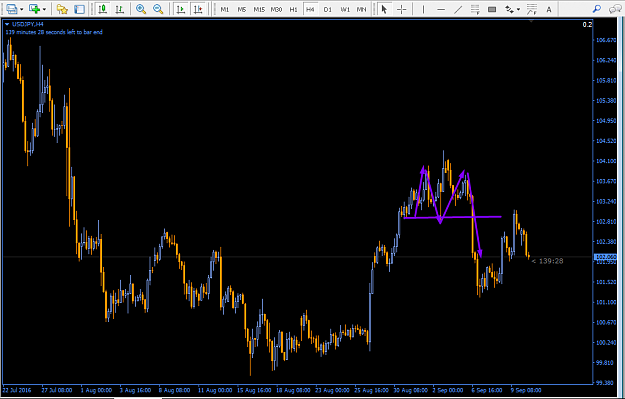Pick the horizontal line drawing tool
This screenshot has width=625, height=399.
tap(441, 9)
